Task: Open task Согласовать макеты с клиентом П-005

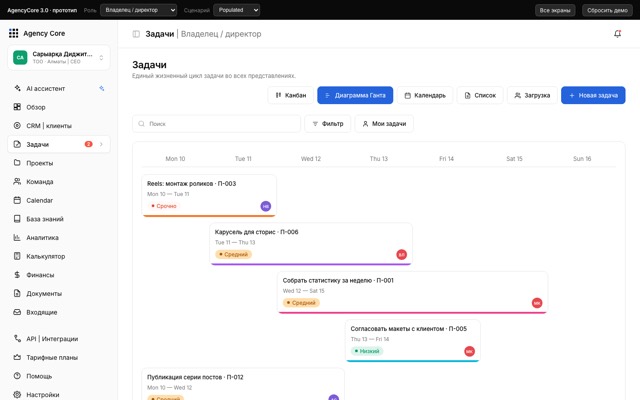Action: [x=413, y=341]
